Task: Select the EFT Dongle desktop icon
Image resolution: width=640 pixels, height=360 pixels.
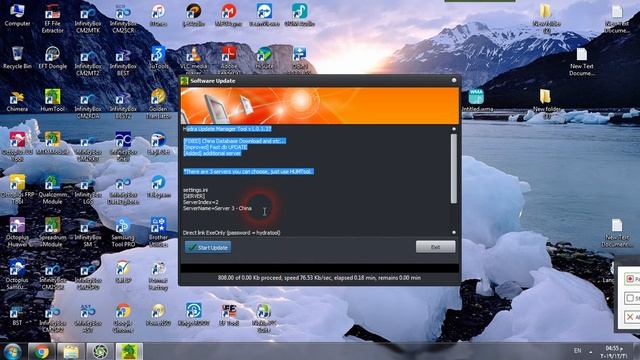Action: coord(52,58)
